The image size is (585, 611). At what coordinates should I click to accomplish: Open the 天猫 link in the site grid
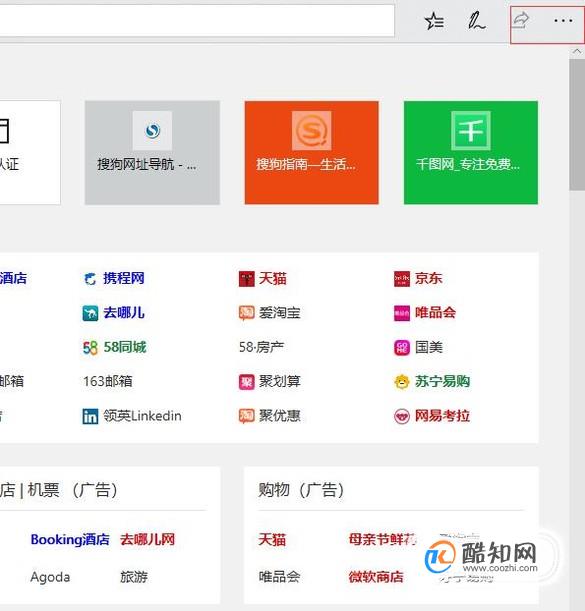(272, 279)
